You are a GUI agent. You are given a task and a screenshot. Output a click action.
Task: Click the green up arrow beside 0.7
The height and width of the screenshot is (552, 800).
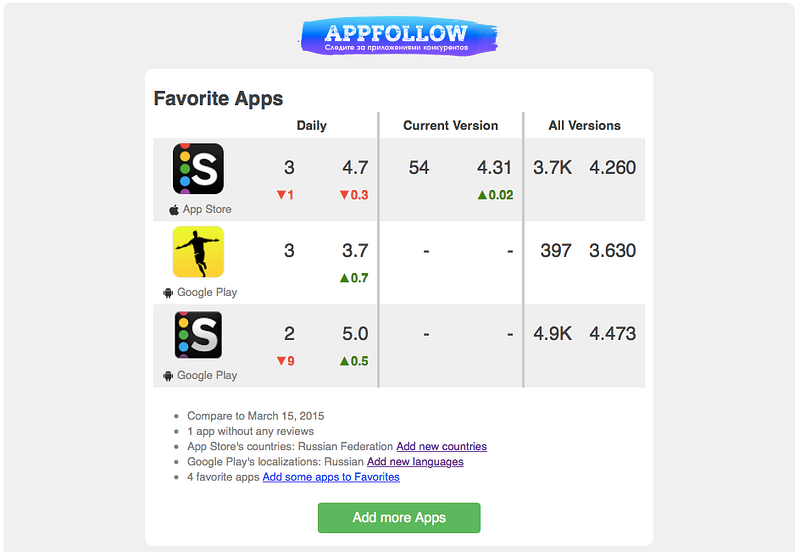[344, 278]
